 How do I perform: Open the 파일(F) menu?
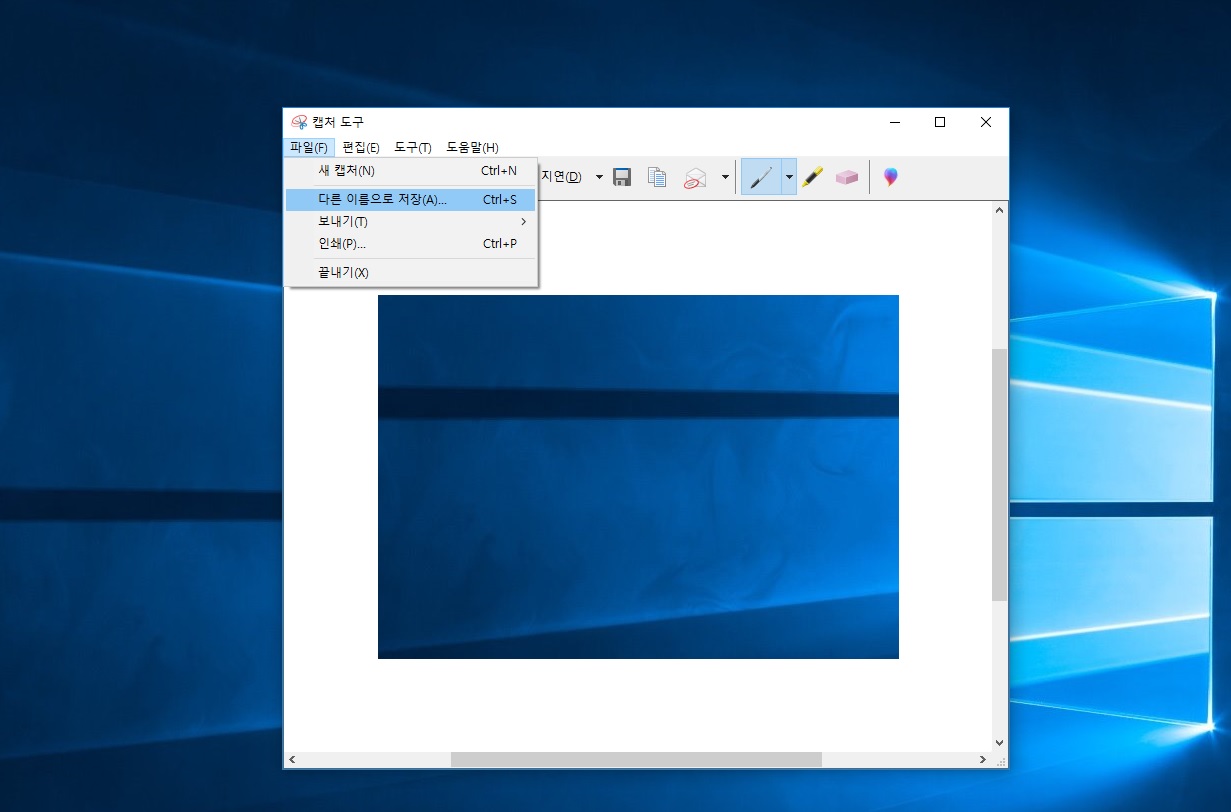point(308,147)
